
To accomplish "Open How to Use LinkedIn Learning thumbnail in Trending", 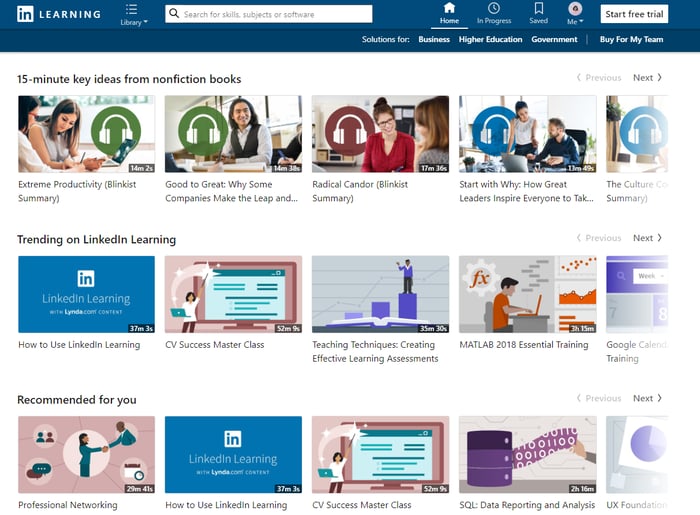I will click(87, 294).
